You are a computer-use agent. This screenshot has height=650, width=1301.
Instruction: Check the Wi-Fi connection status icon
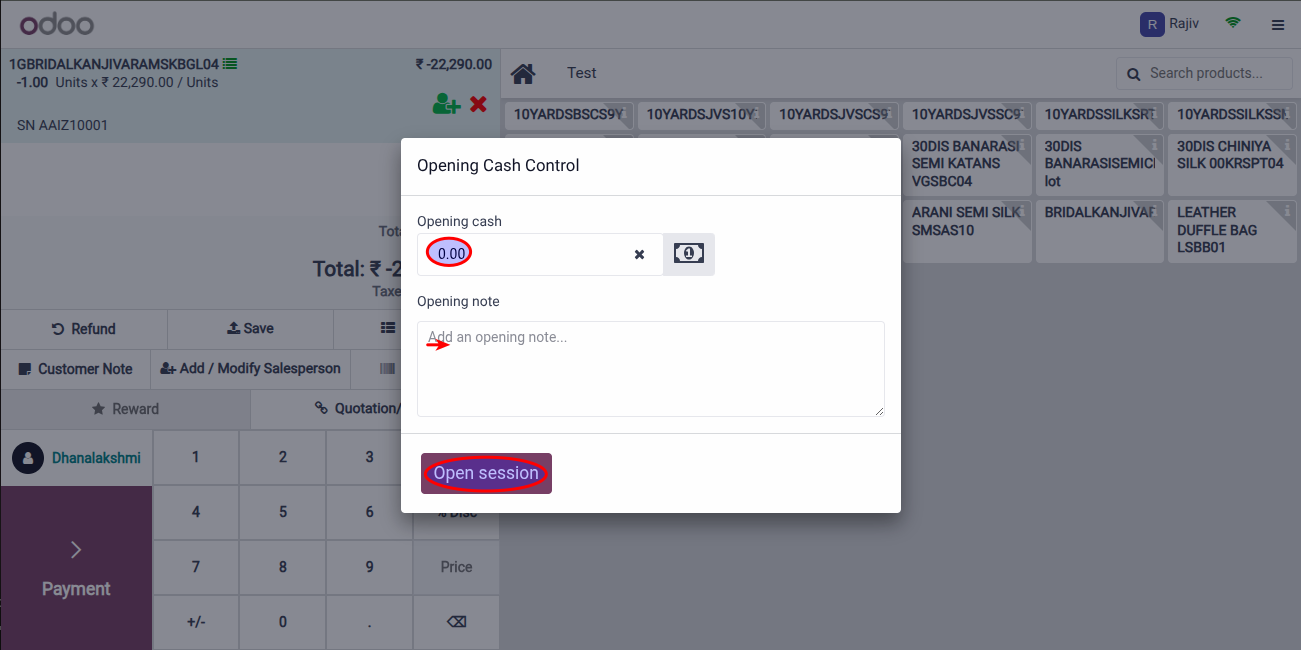pyautogui.click(x=1233, y=23)
